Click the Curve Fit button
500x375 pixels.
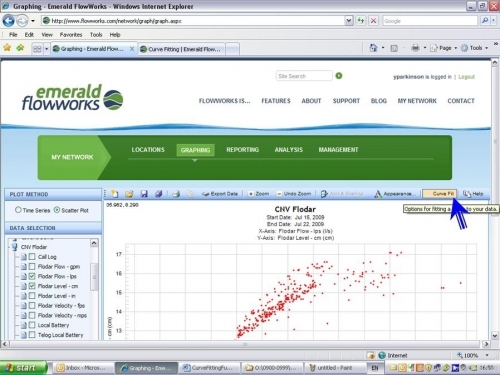pos(440,194)
